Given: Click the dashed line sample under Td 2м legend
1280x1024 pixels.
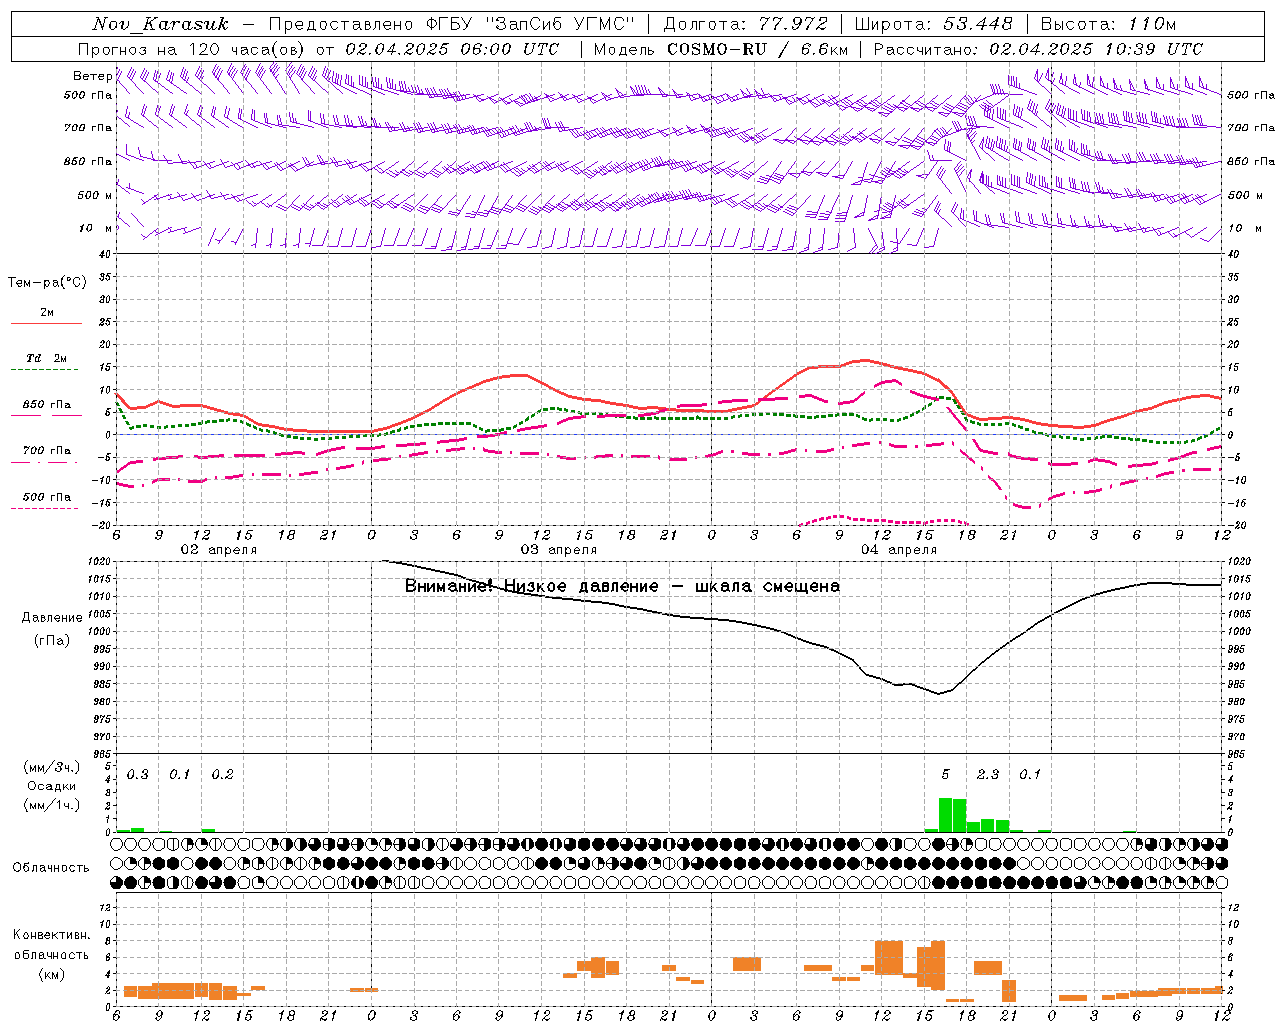Looking at the screenshot, I should (45, 370).
